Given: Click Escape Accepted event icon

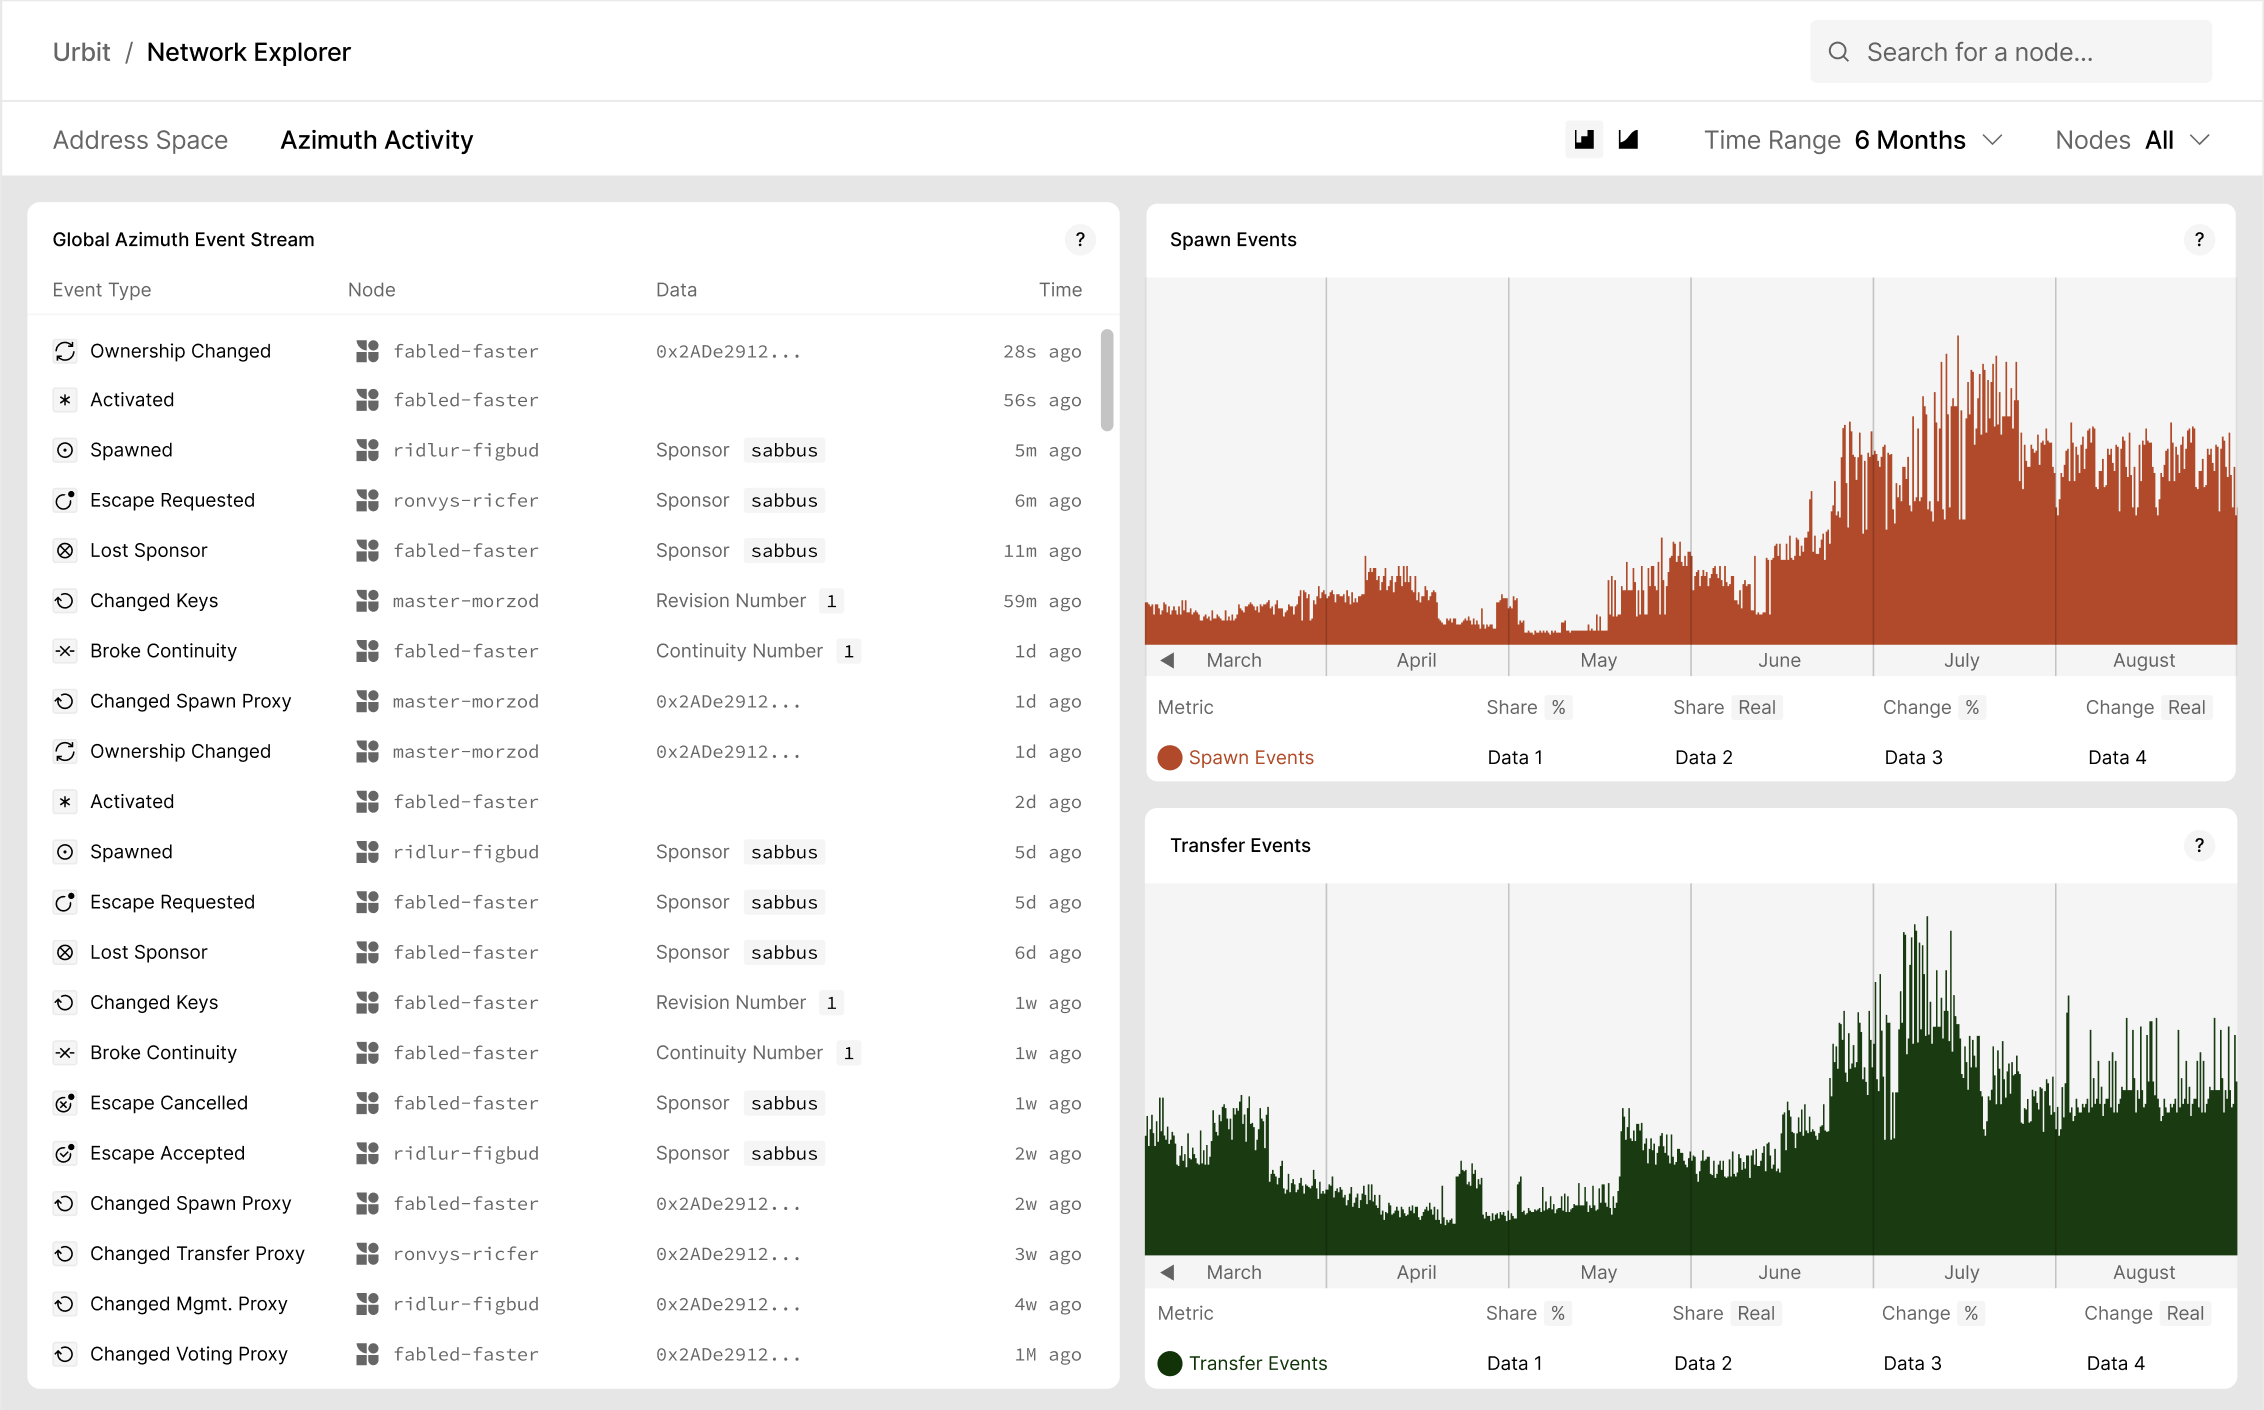Looking at the screenshot, I should pos(65,1153).
